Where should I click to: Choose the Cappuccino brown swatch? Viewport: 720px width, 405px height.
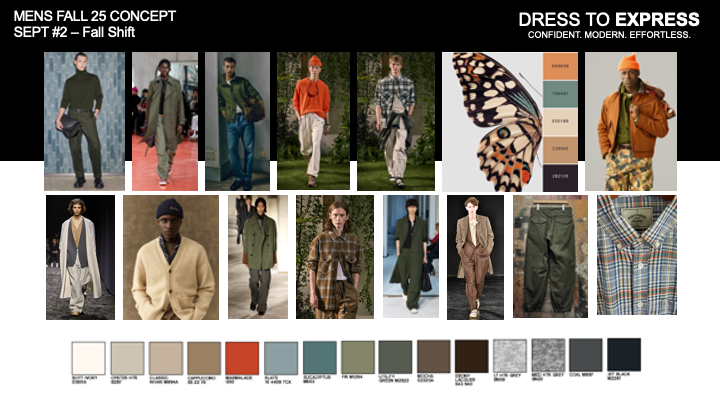204,358
